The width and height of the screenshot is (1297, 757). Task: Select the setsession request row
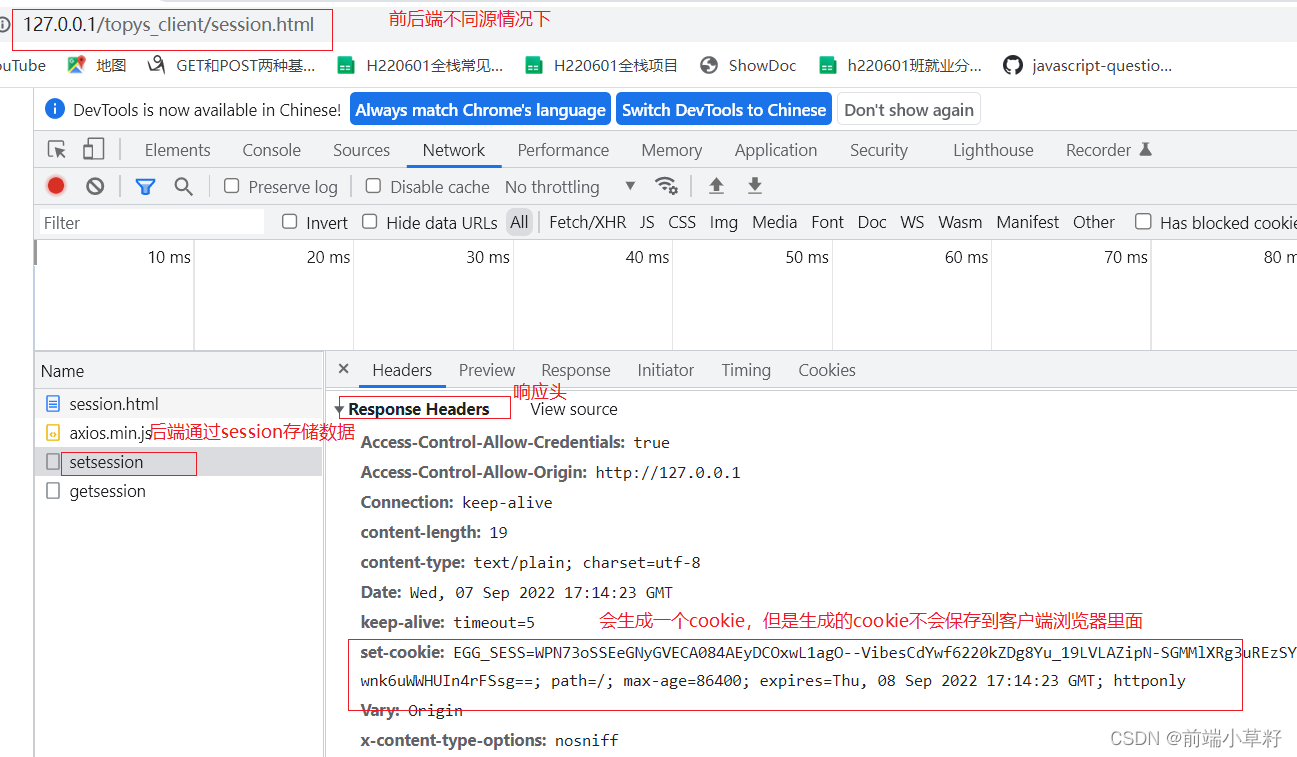179,462
